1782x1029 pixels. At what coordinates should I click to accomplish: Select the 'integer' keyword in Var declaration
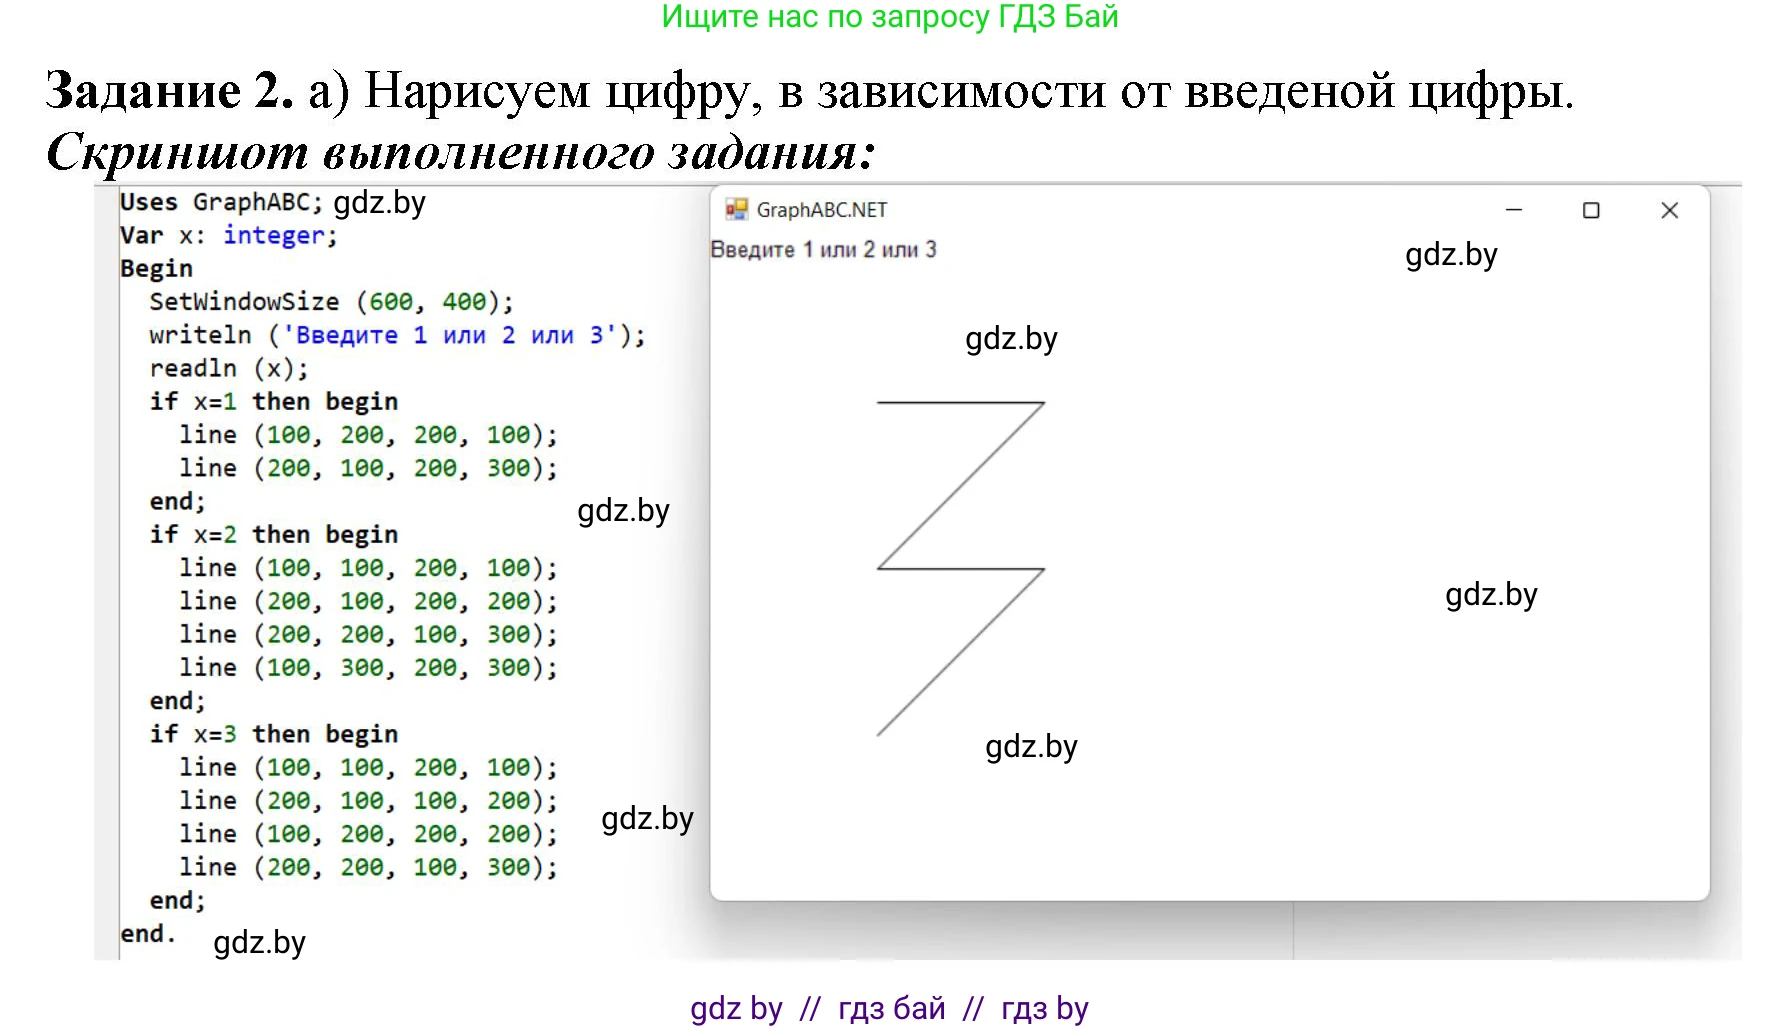click(274, 235)
